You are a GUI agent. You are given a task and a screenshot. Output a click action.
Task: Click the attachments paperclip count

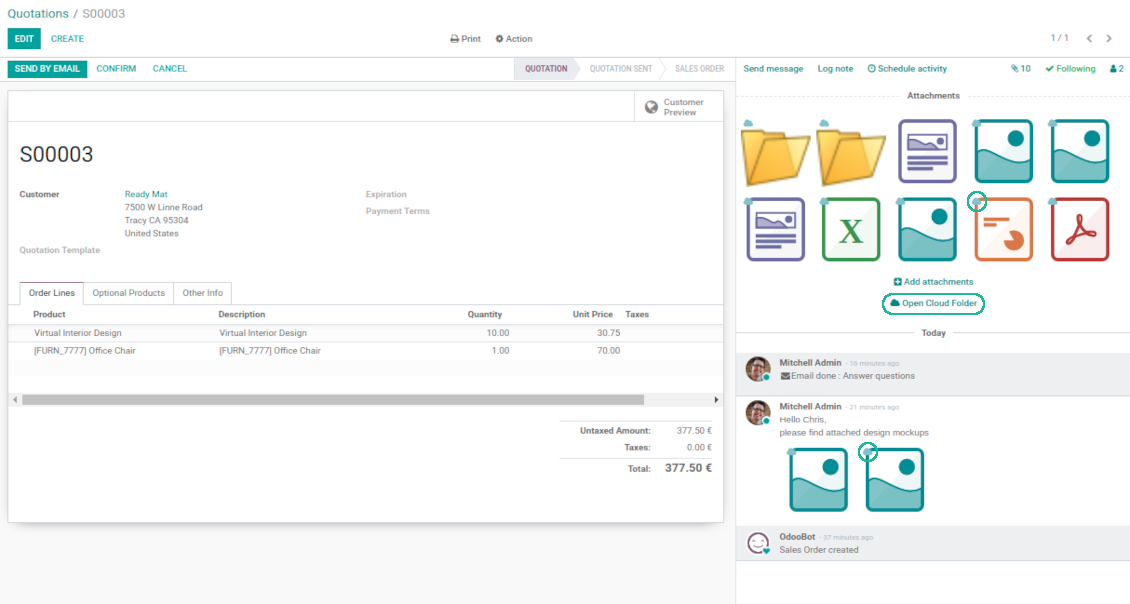tap(1020, 69)
